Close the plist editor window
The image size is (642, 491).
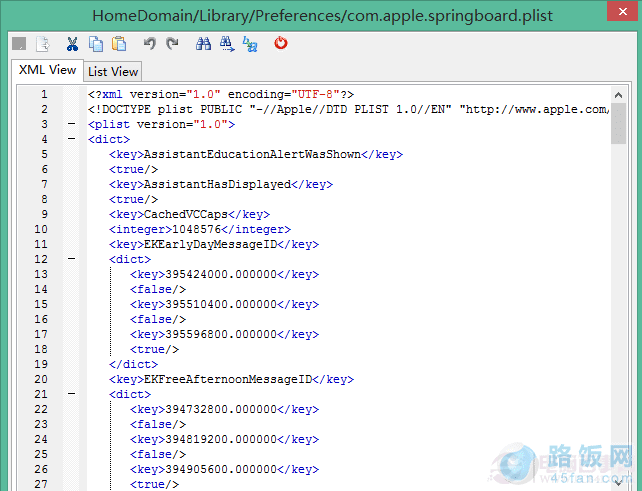(x=622, y=11)
